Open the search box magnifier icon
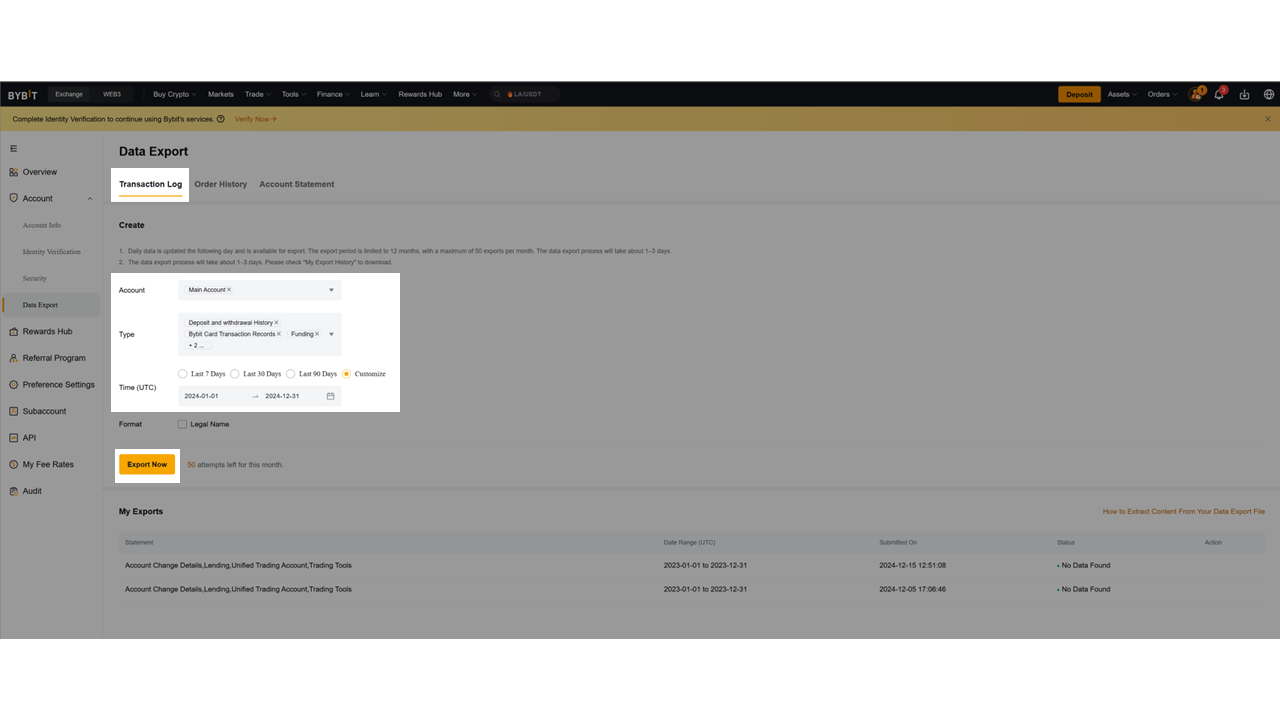Screen dimensions: 1280x720 pyautogui.click(x=499, y=95)
